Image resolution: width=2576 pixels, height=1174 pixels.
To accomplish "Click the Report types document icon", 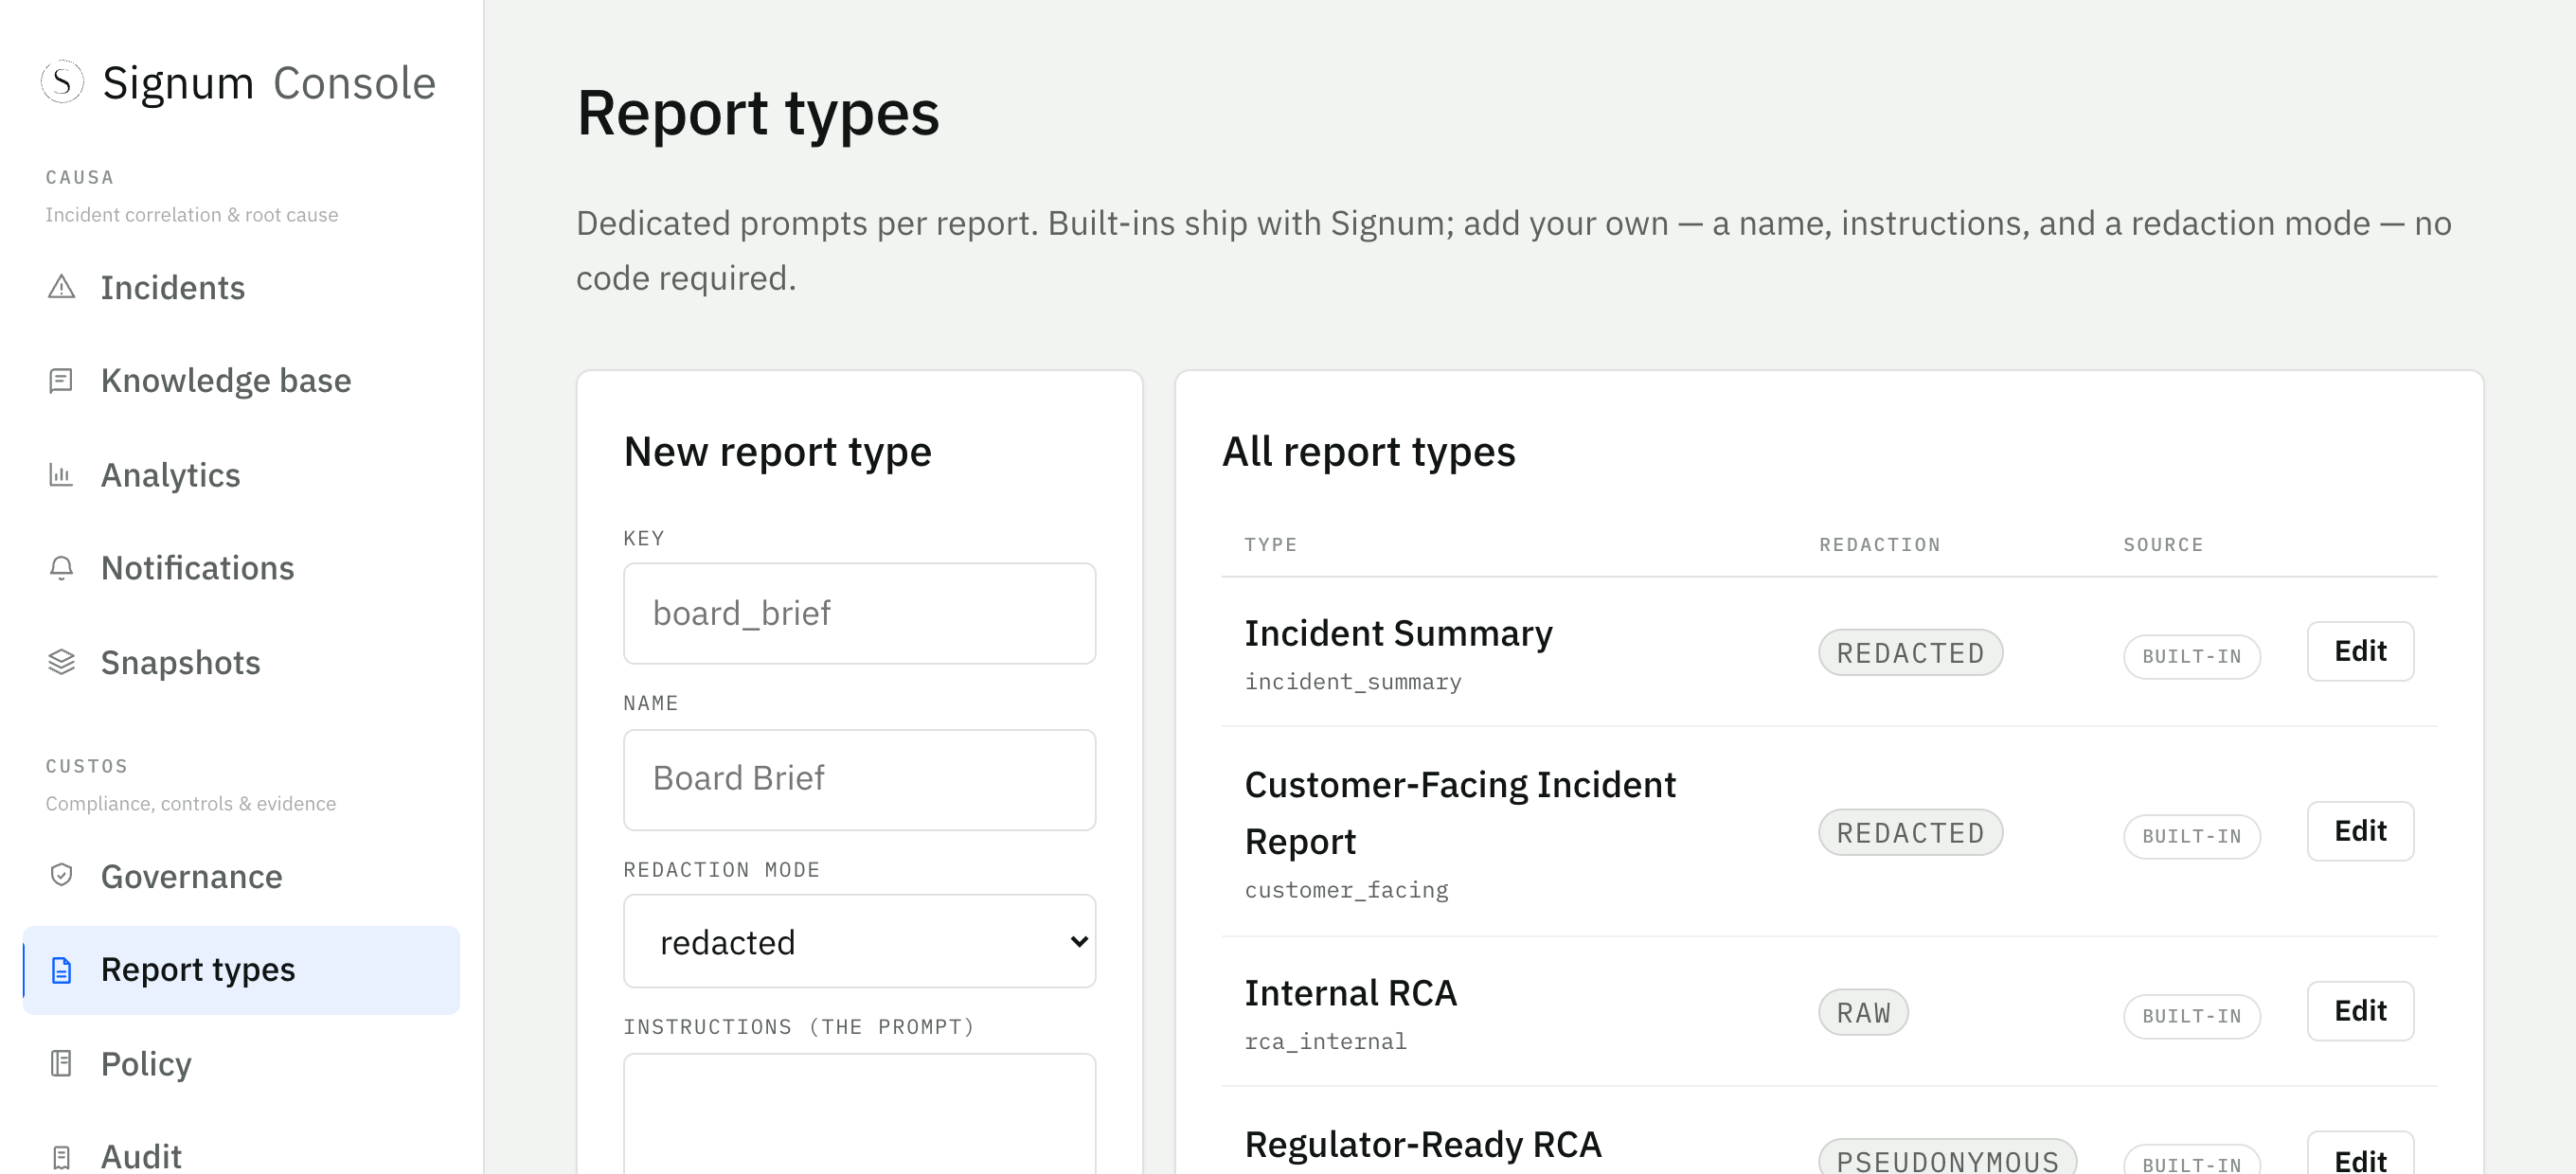I will [x=61, y=970].
